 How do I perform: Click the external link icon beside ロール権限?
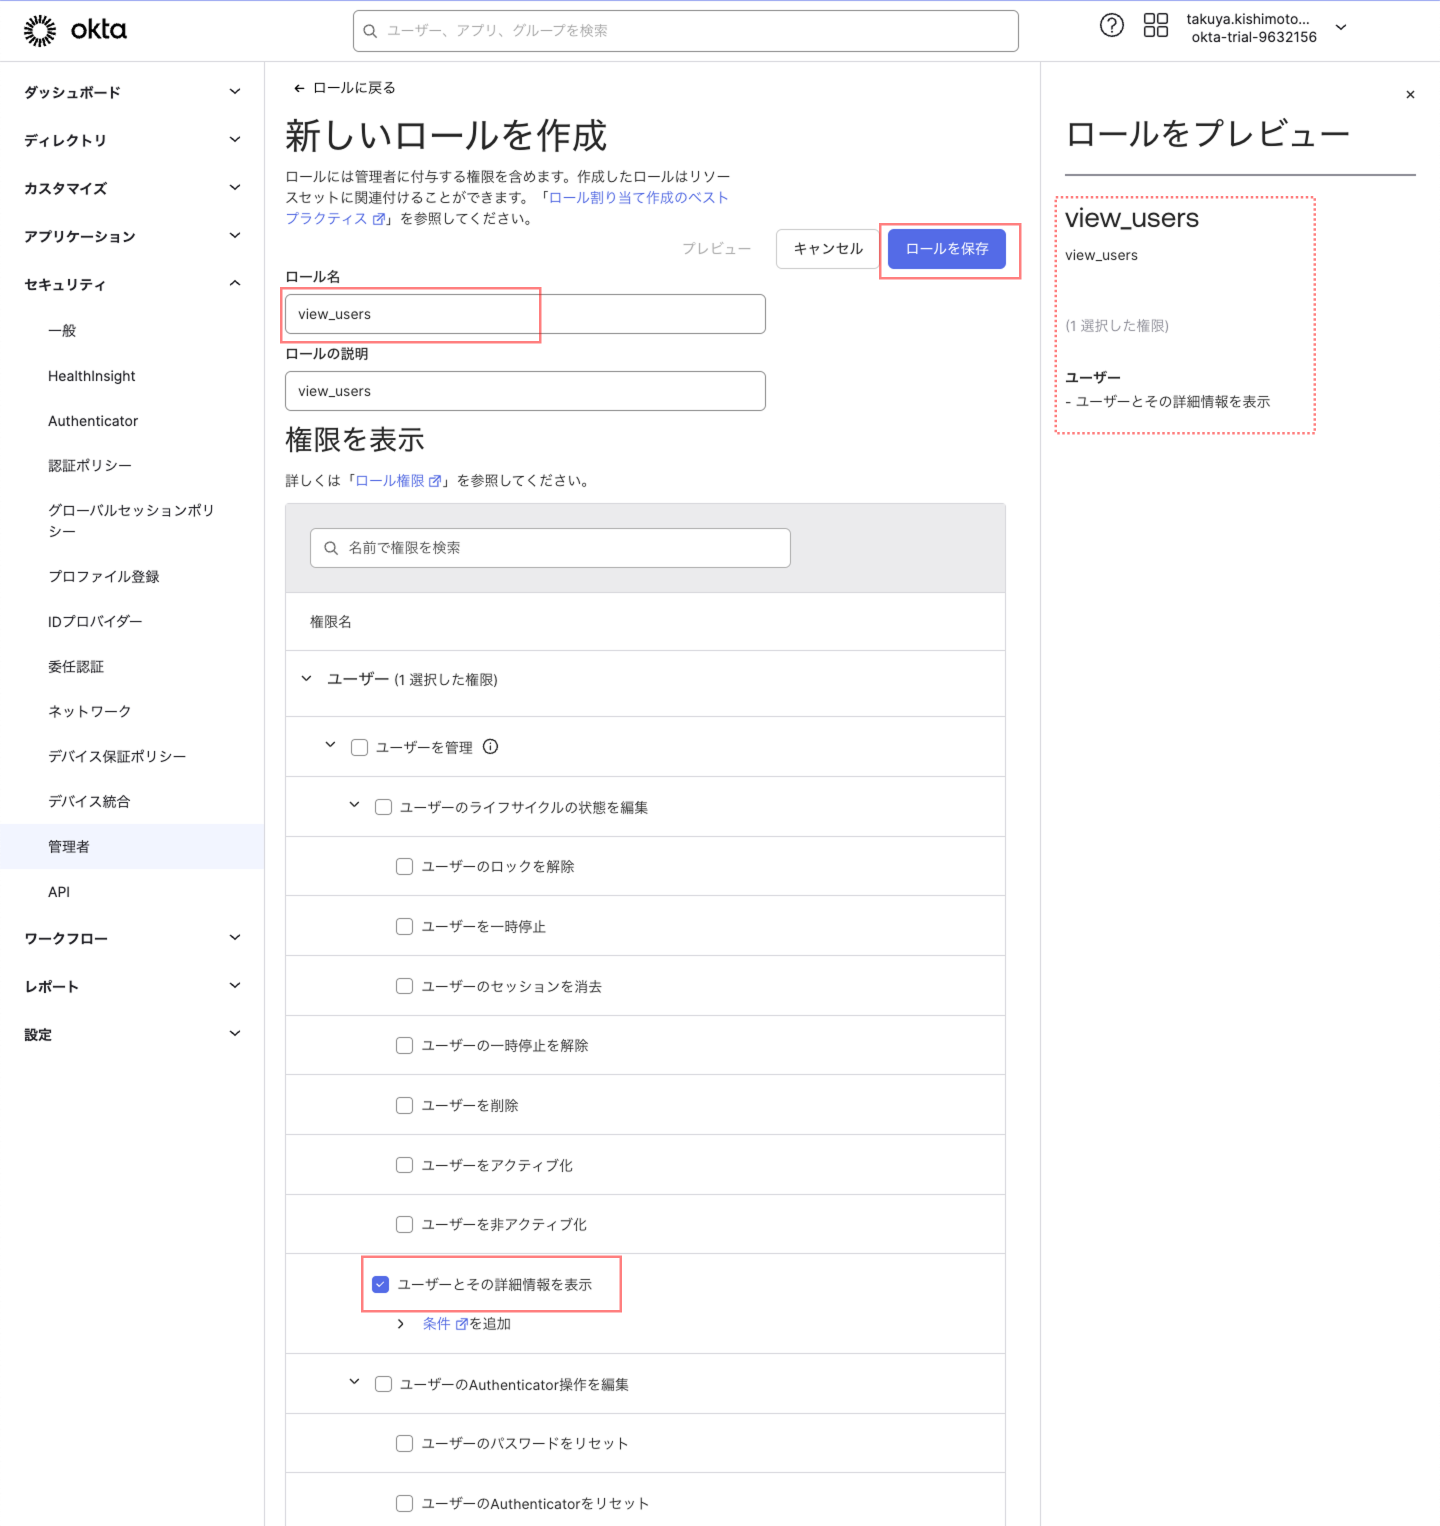point(435,481)
